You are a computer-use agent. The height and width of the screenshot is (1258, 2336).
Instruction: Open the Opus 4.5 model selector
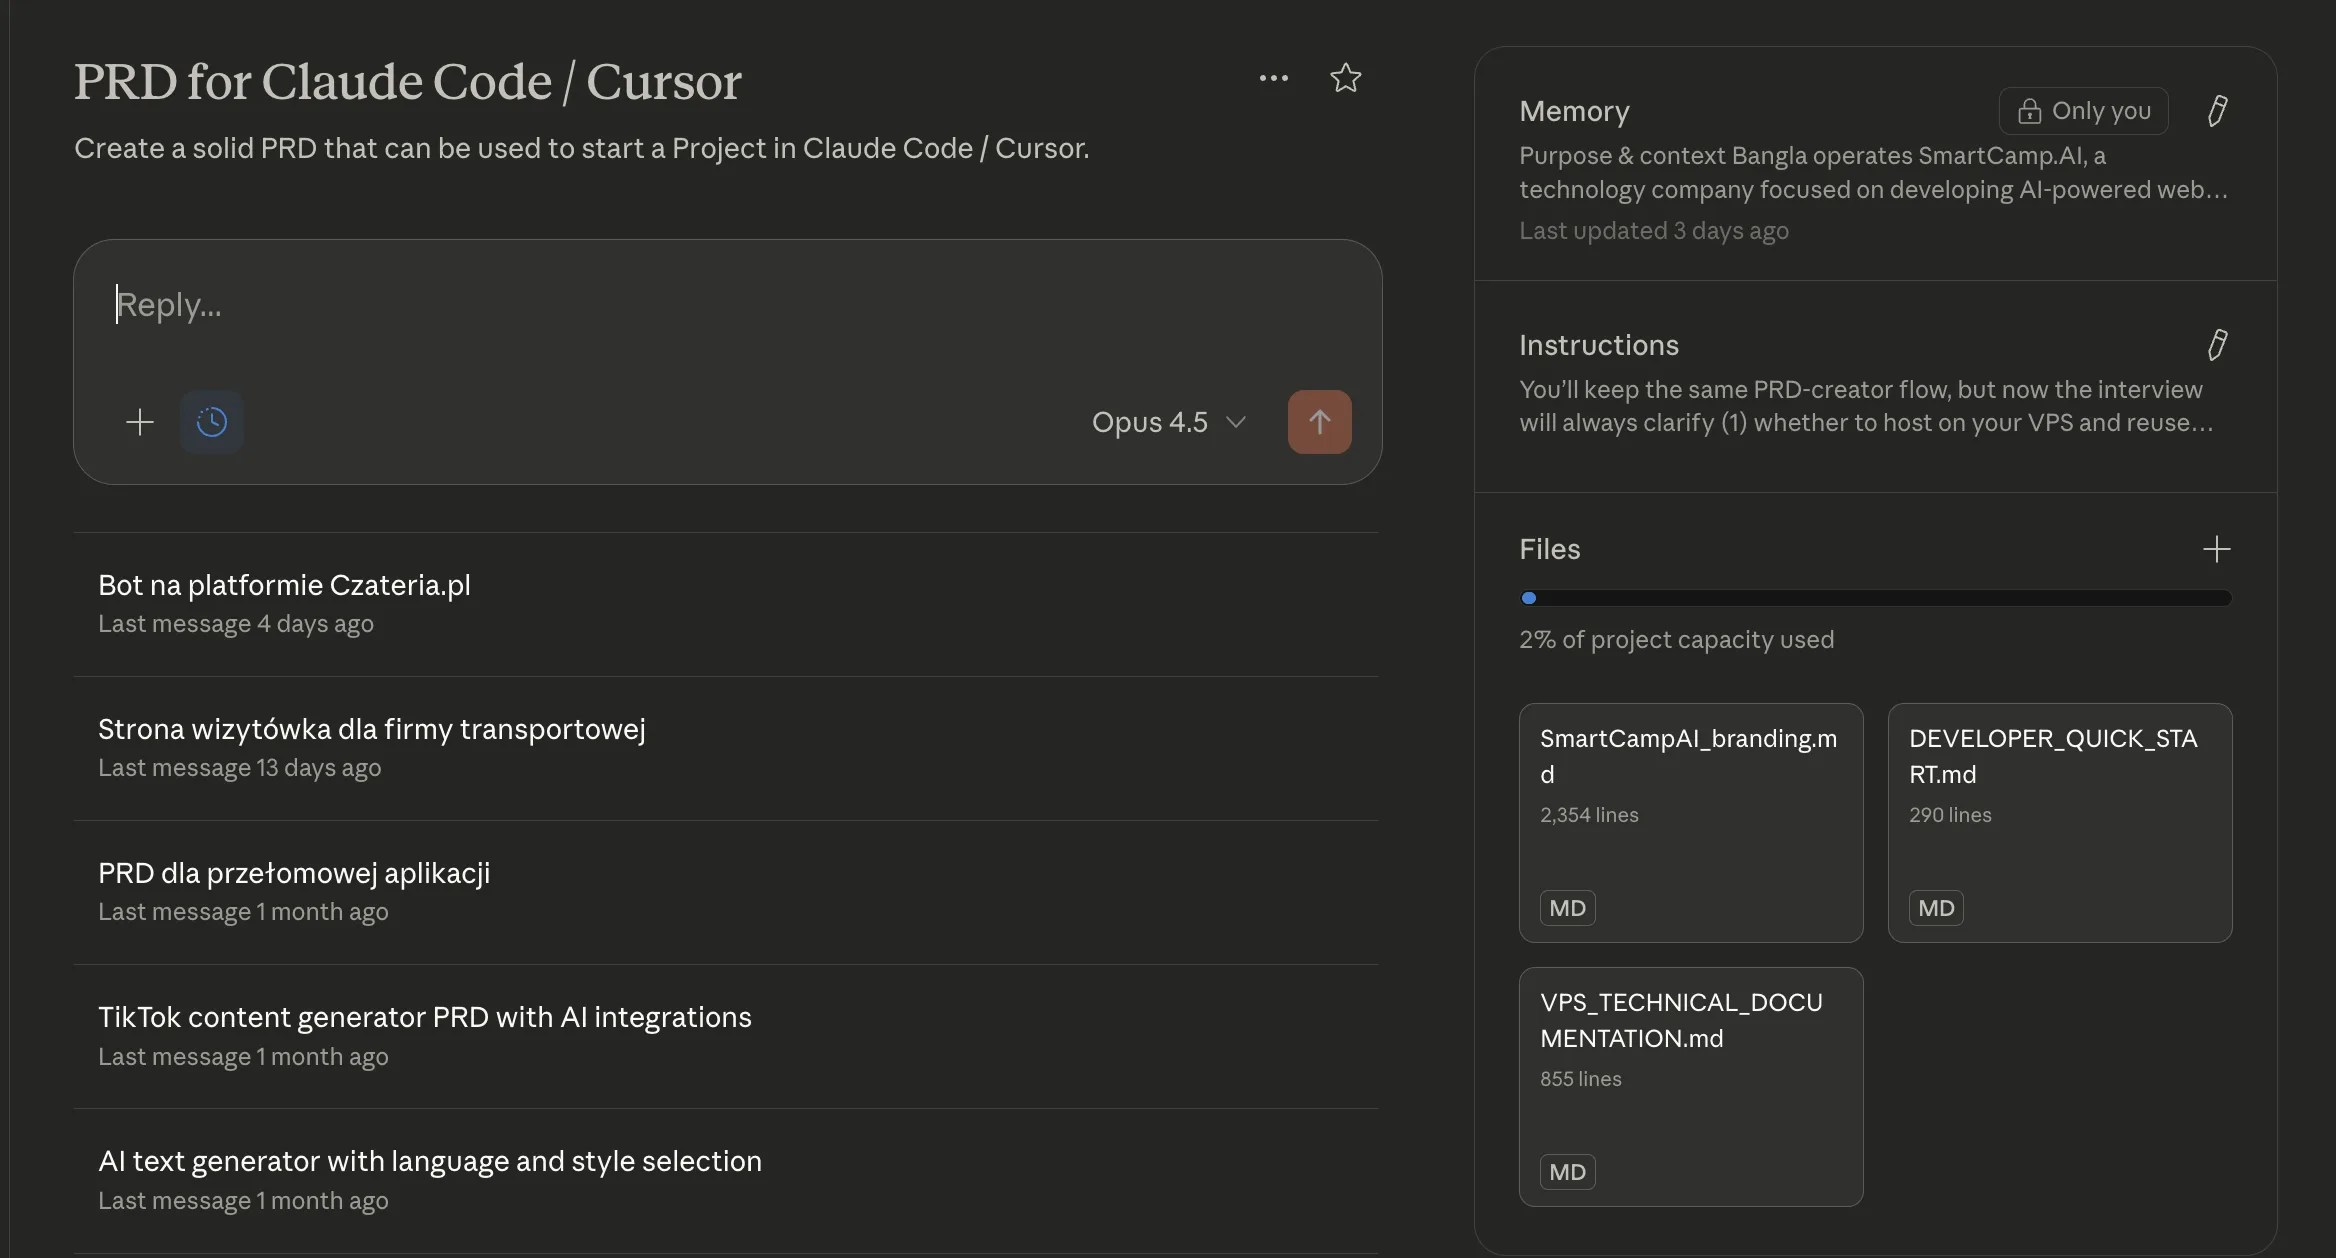(x=1168, y=422)
